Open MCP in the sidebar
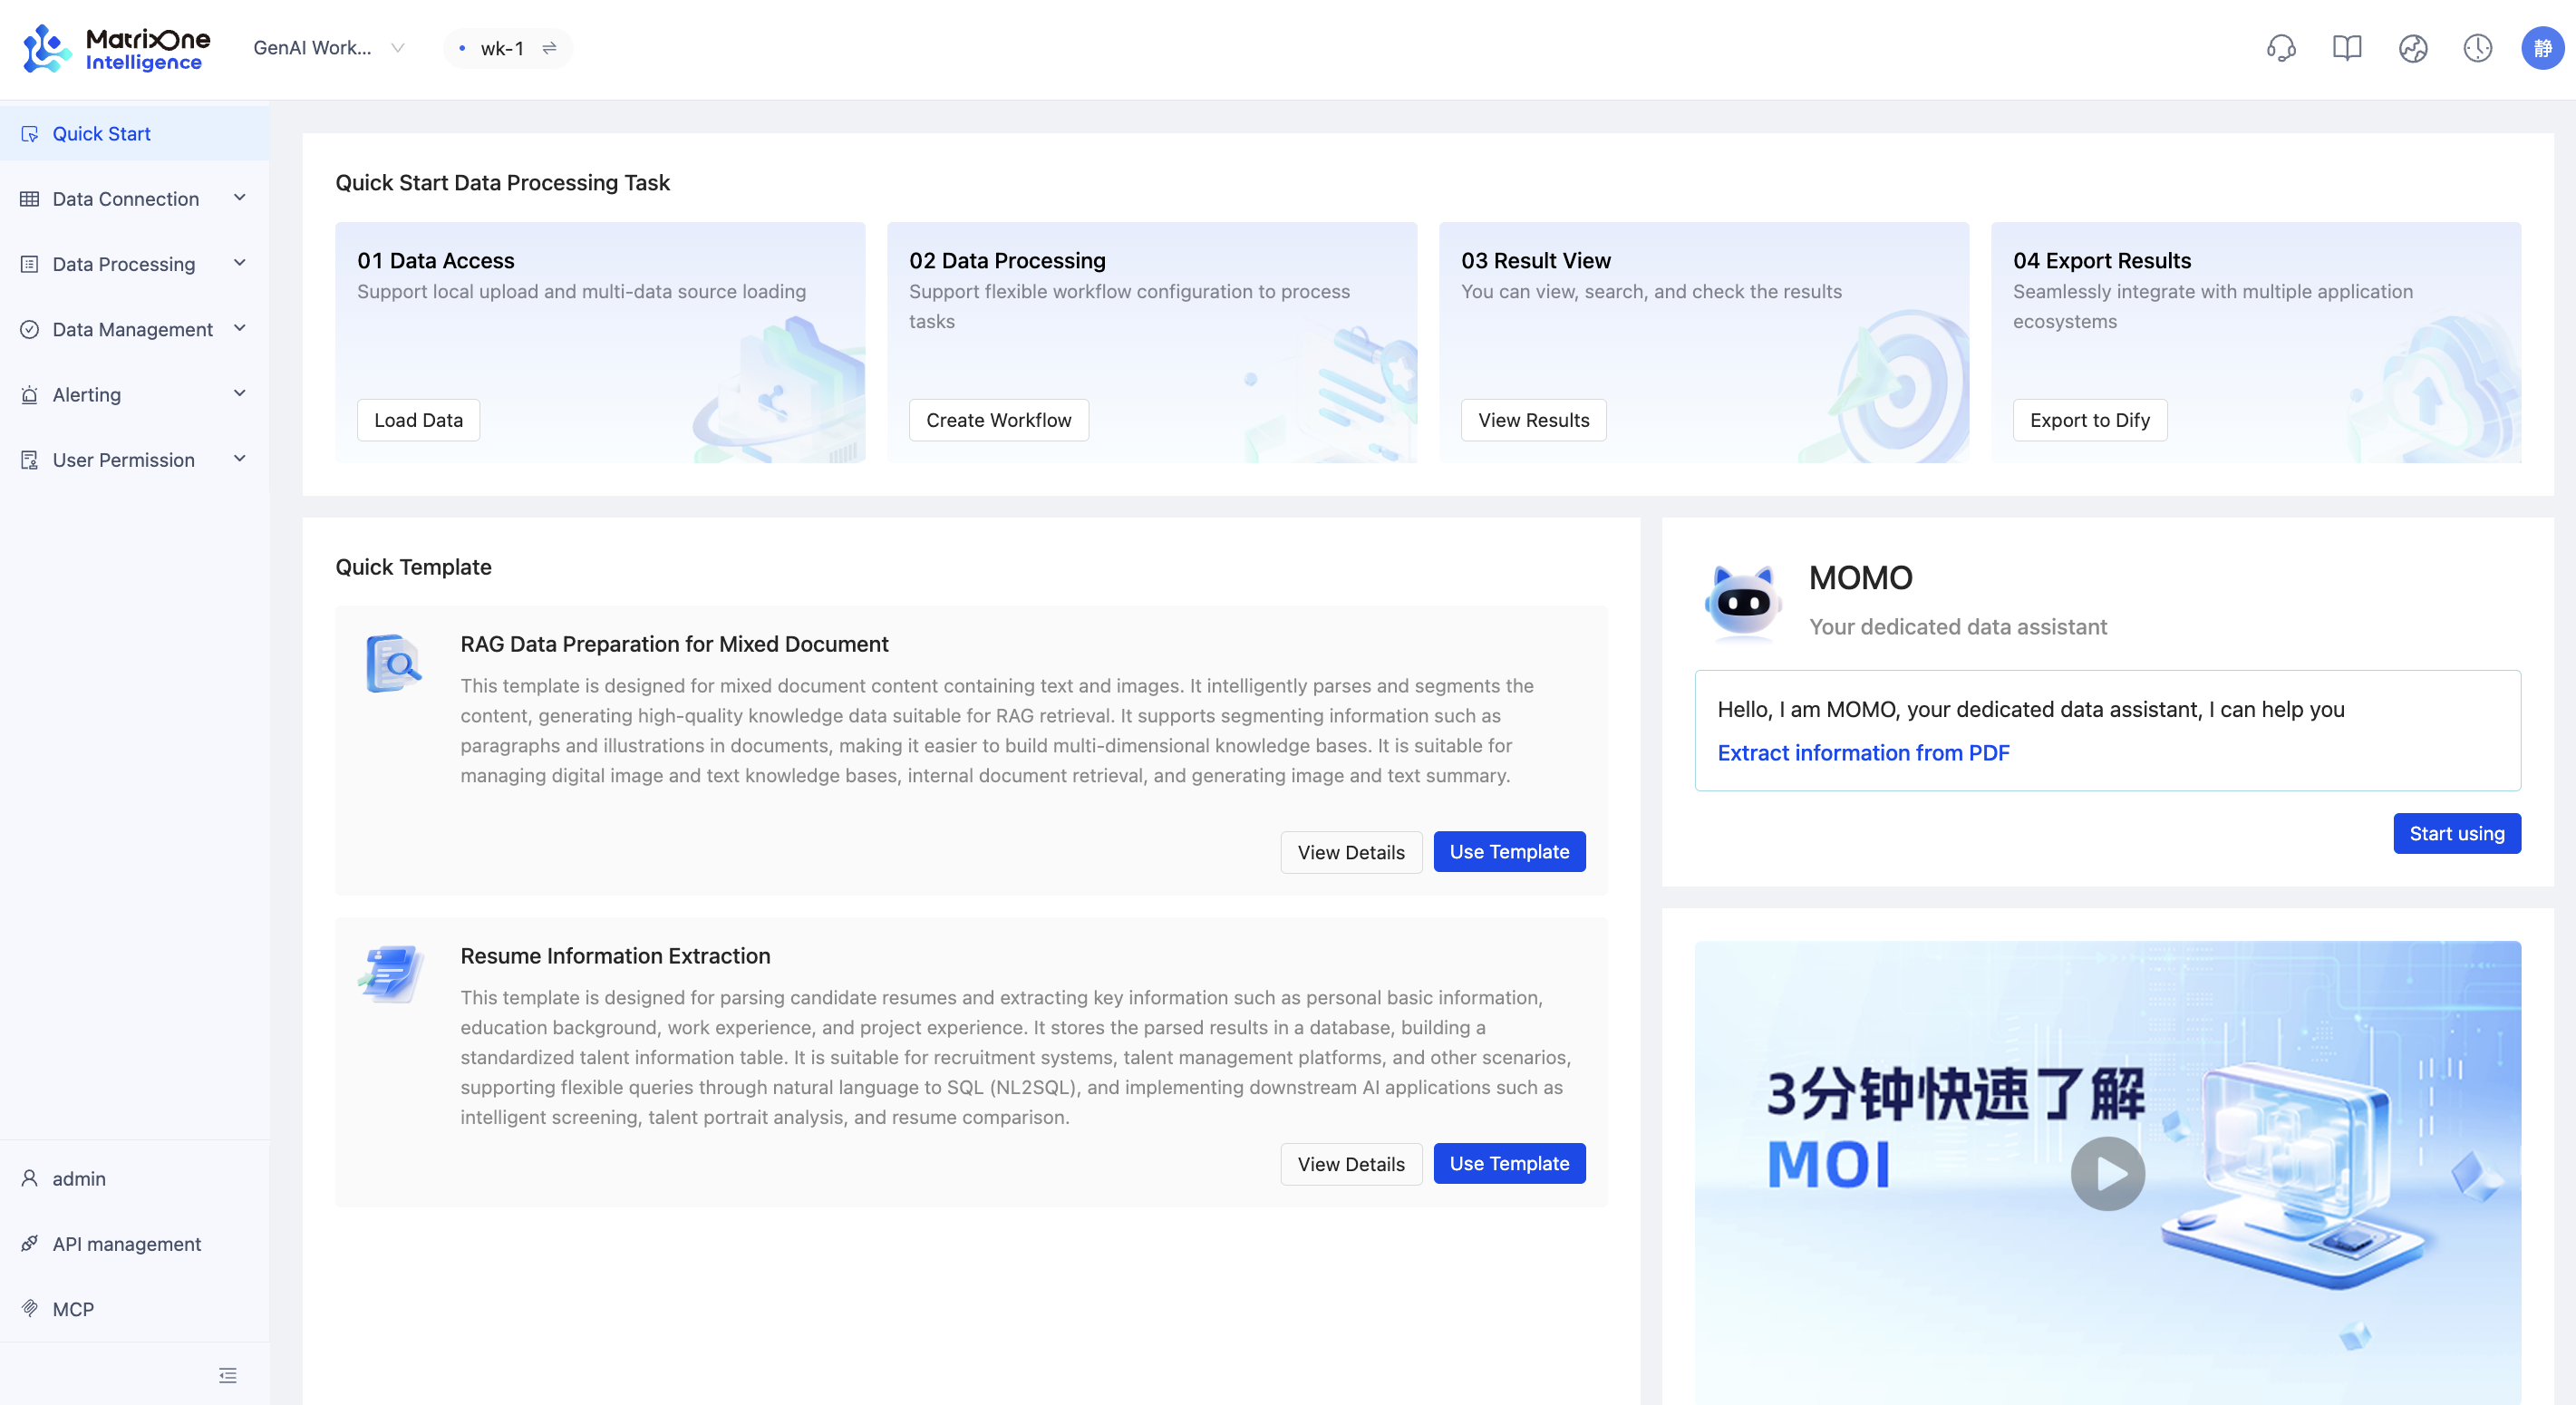 pyautogui.click(x=73, y=1309)
